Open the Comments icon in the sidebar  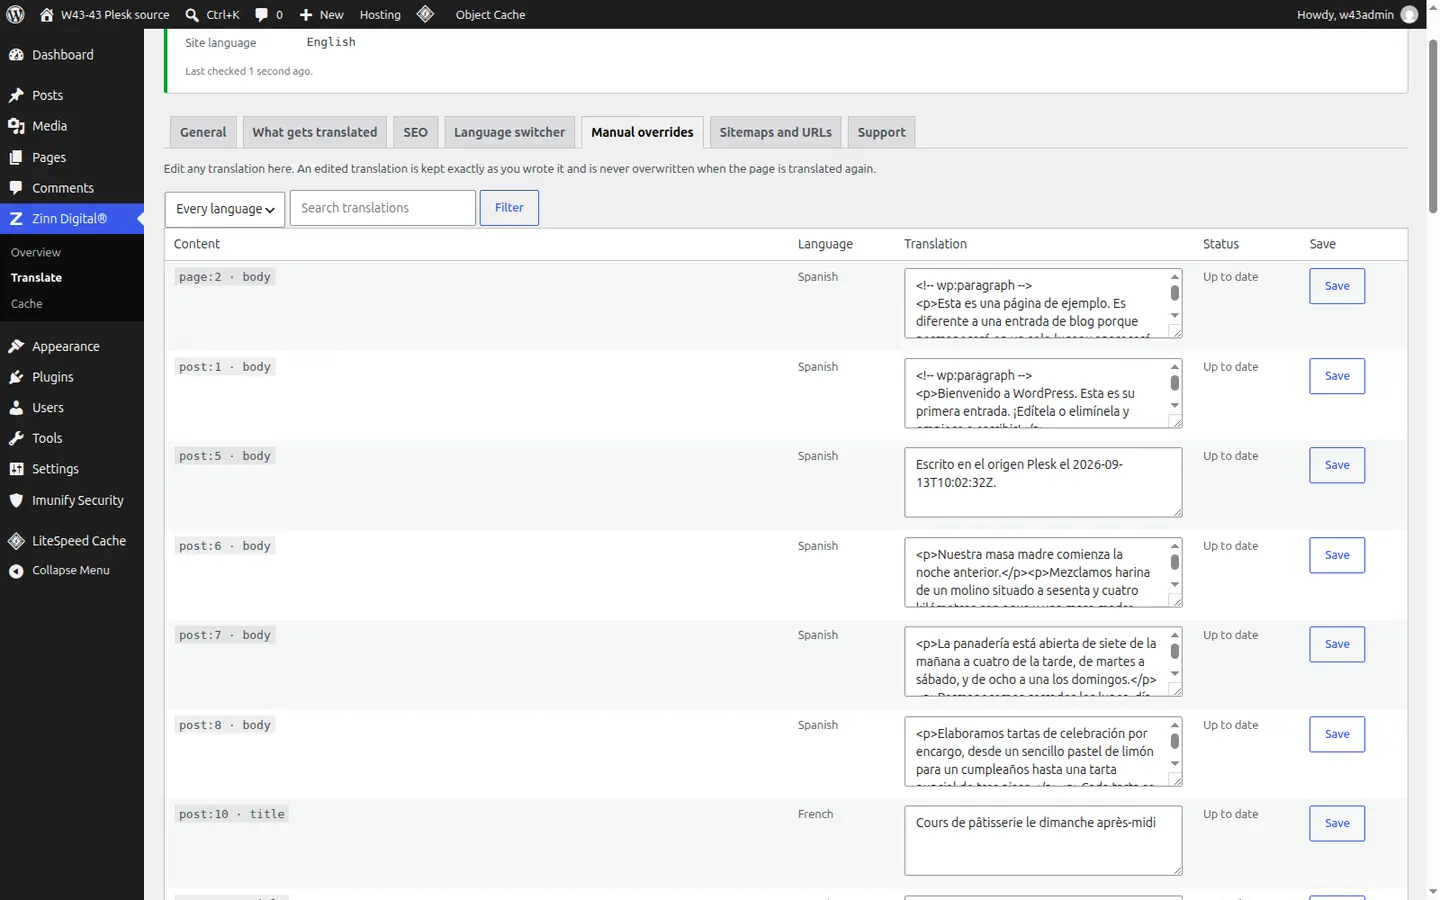pyautogui.click(x=16, y=188)
